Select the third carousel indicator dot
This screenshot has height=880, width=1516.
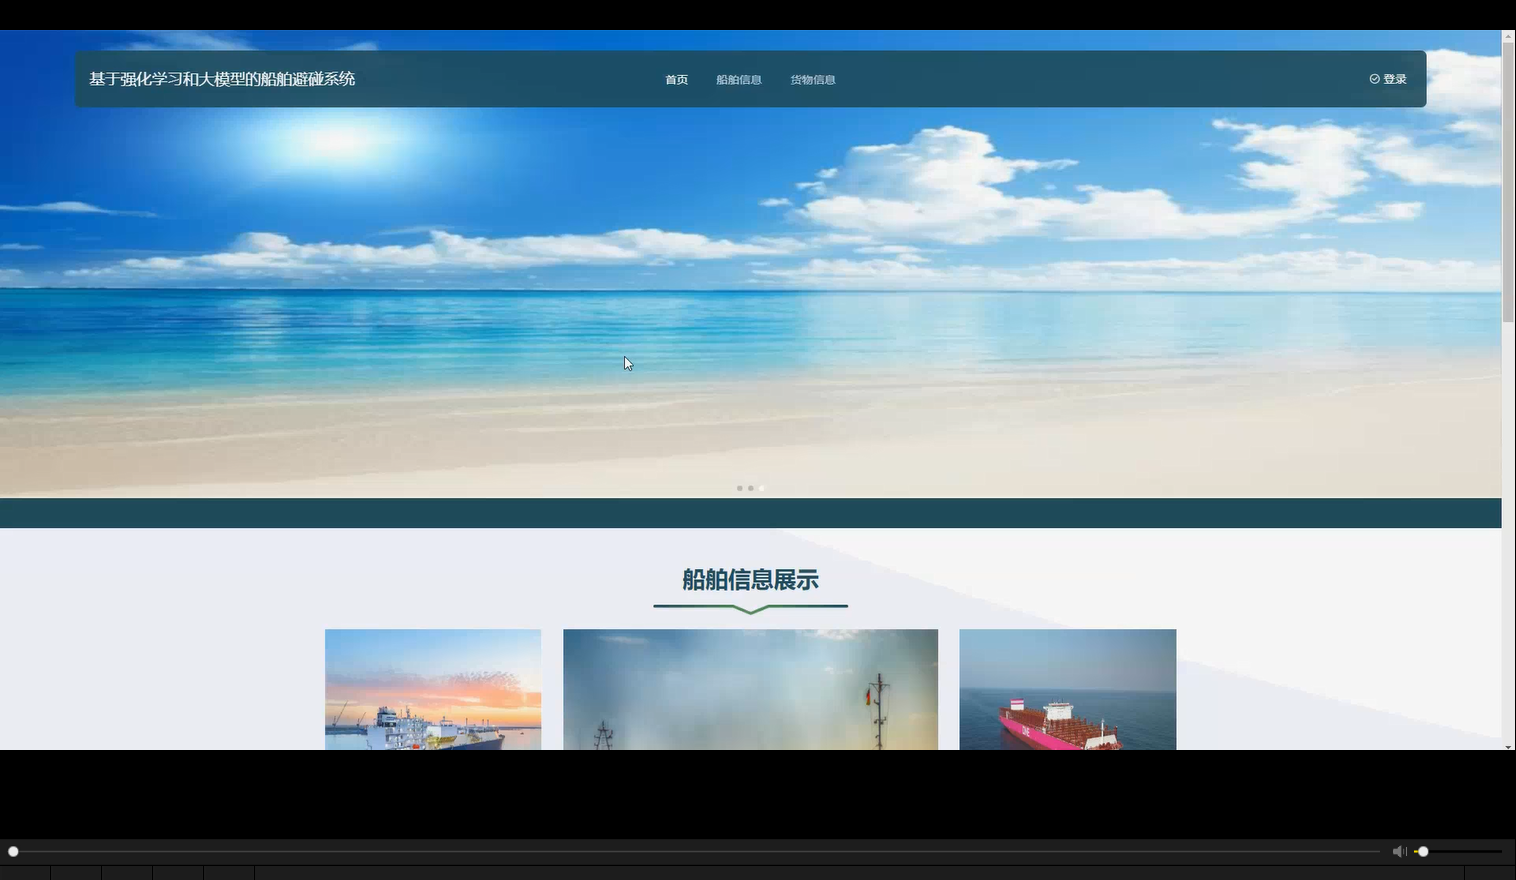[x=761, y=488]
